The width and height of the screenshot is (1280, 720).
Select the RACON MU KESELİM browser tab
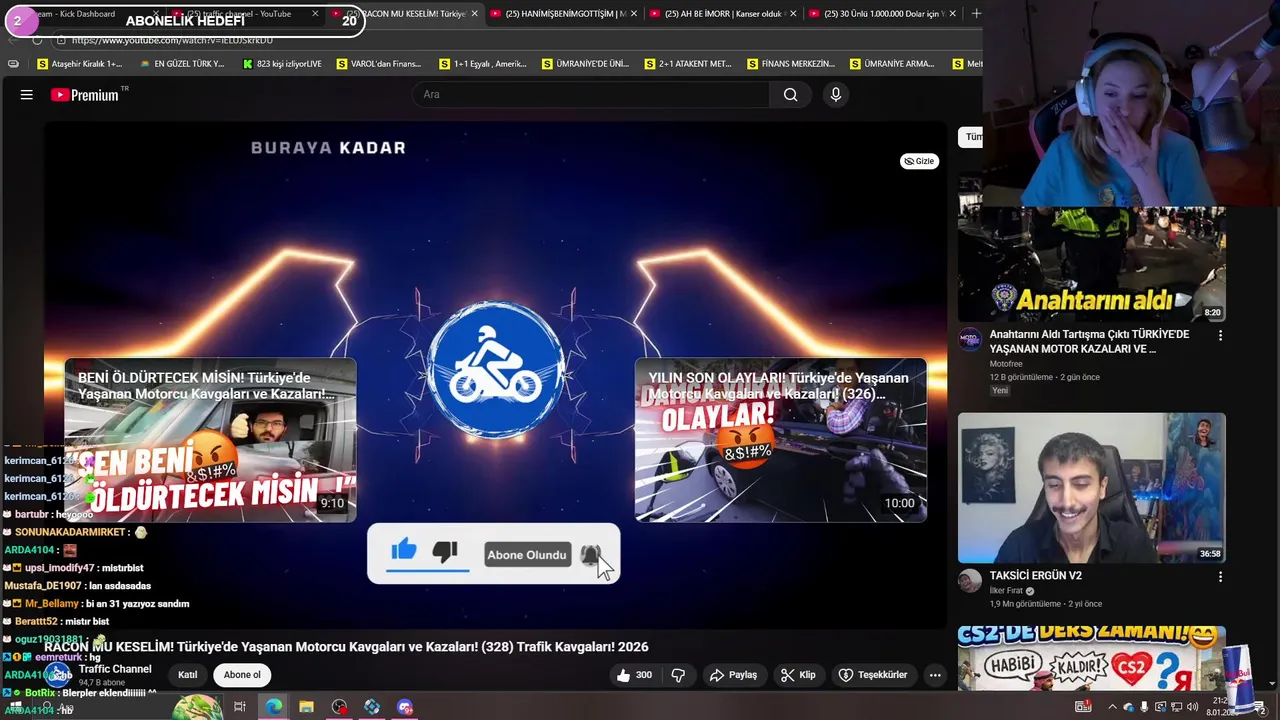tap(405, 14)
